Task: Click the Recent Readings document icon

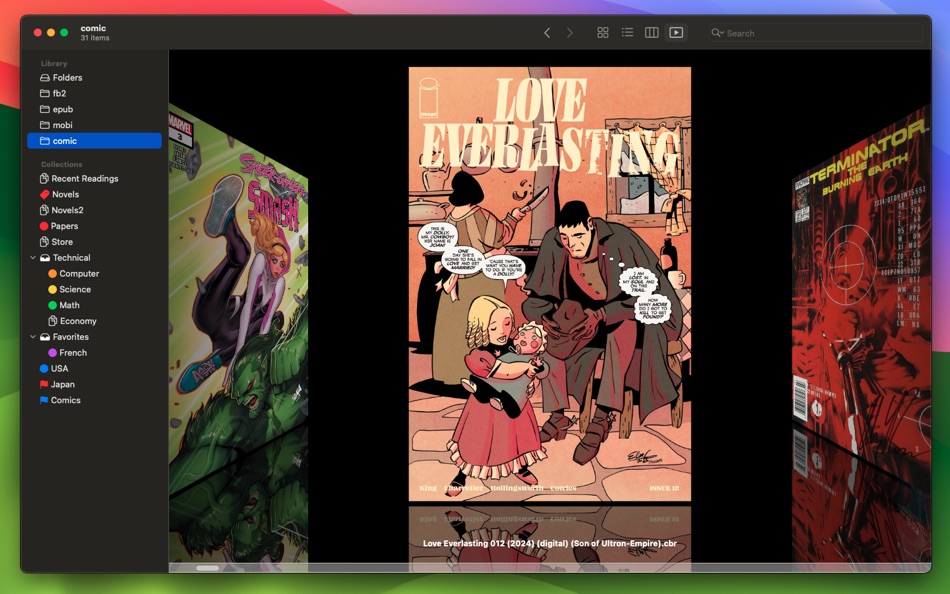Action: (x=44, y=178)
